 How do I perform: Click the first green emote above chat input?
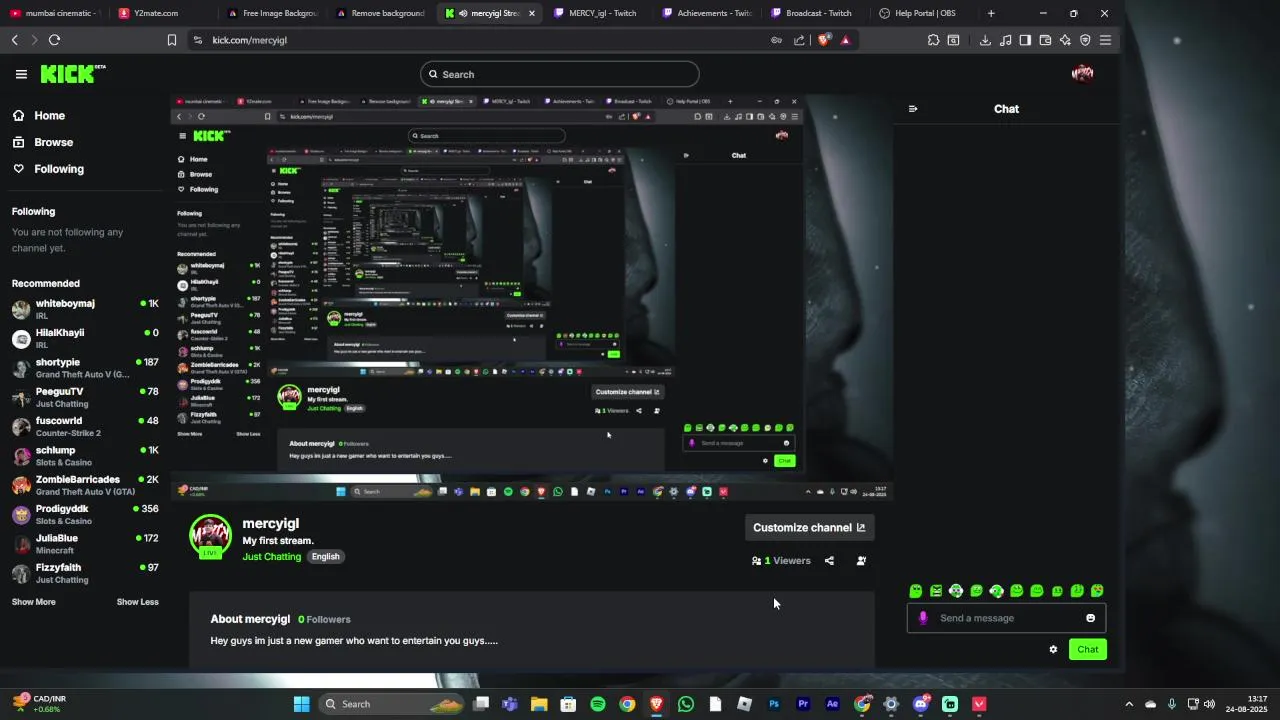point(916,591)
